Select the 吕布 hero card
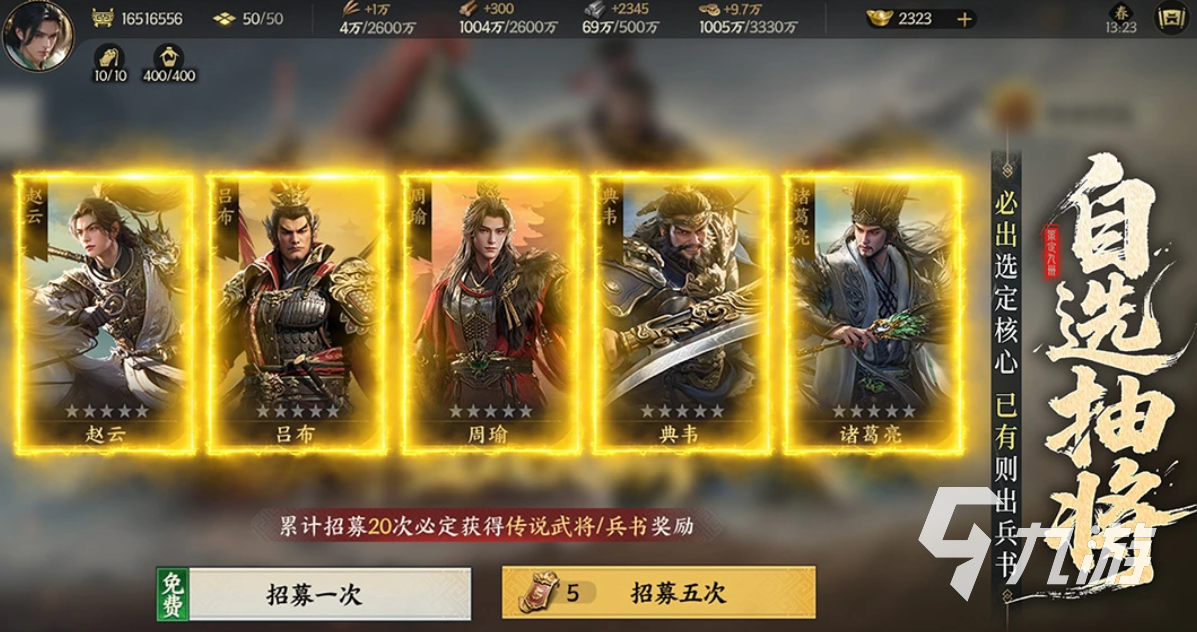This screenshot has height=632, width=1197. [x=297, y=313]
